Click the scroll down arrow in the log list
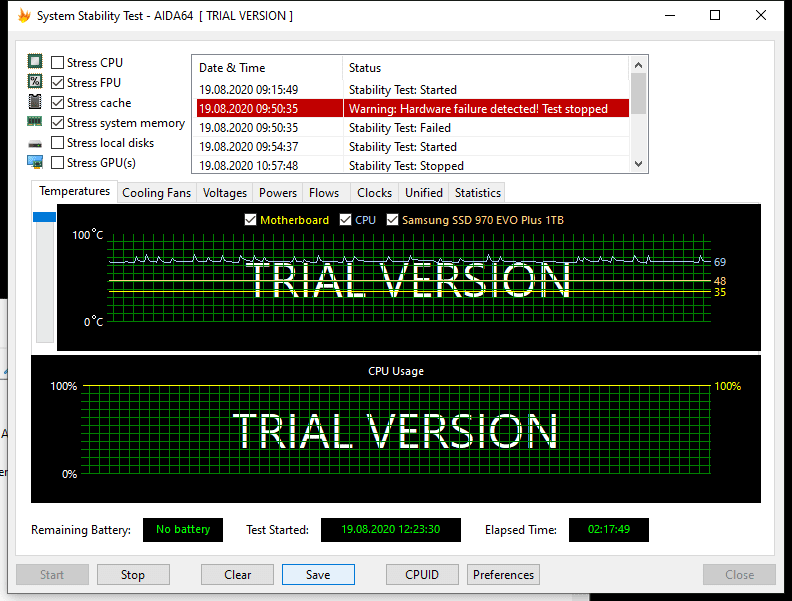Image resolution: width=792 pixels, height=601 pixels. coord(638,164)
